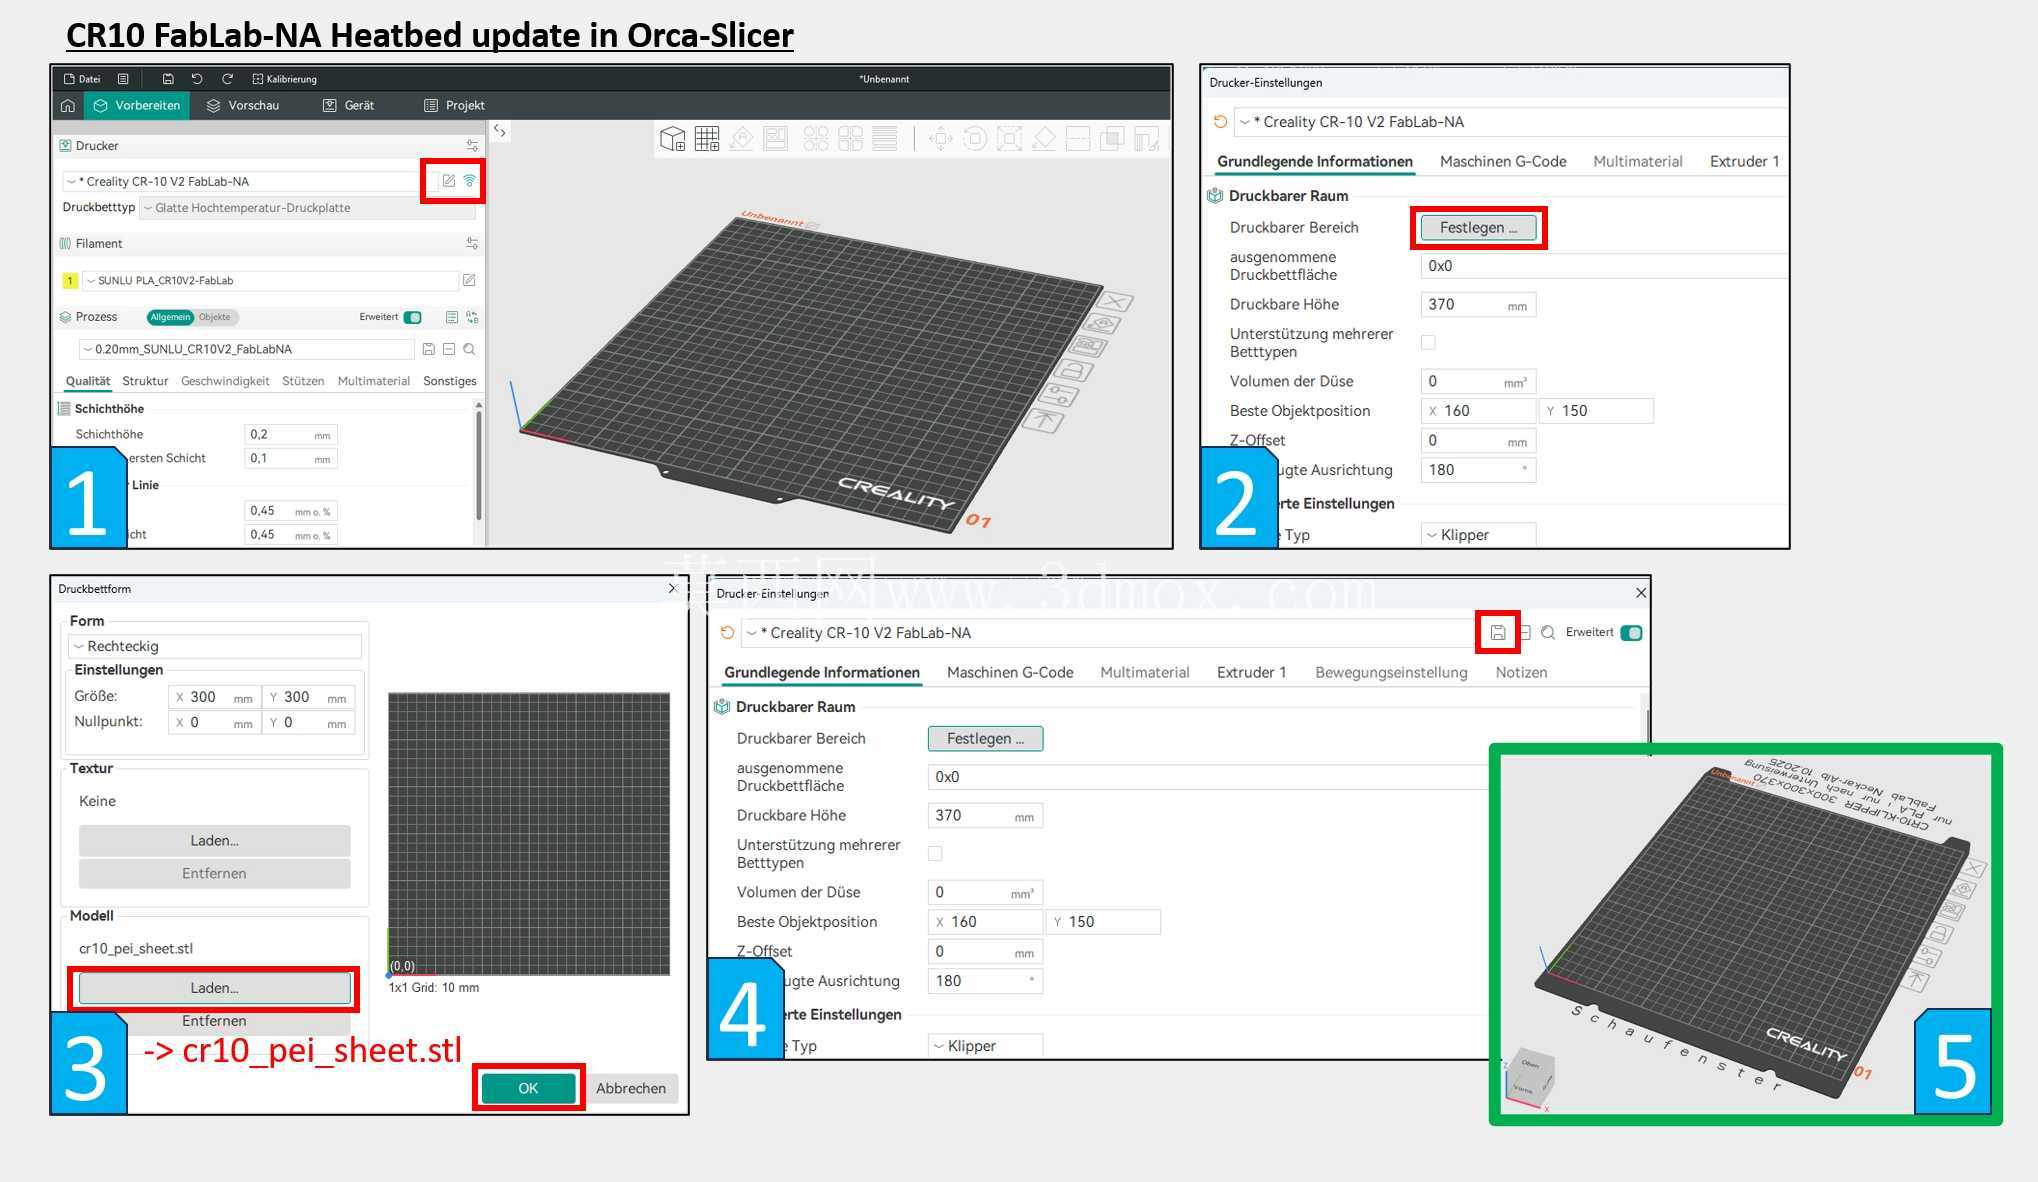Collapse the sidebar with the arrows icon
Screen dimensions: 2038x1182
[500, 131]
